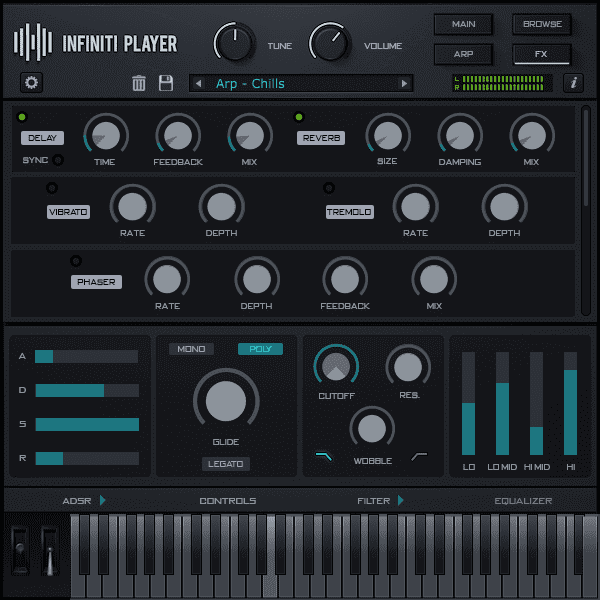Open the Arp tab
The image size is (600, 600).
pos(463,54)
